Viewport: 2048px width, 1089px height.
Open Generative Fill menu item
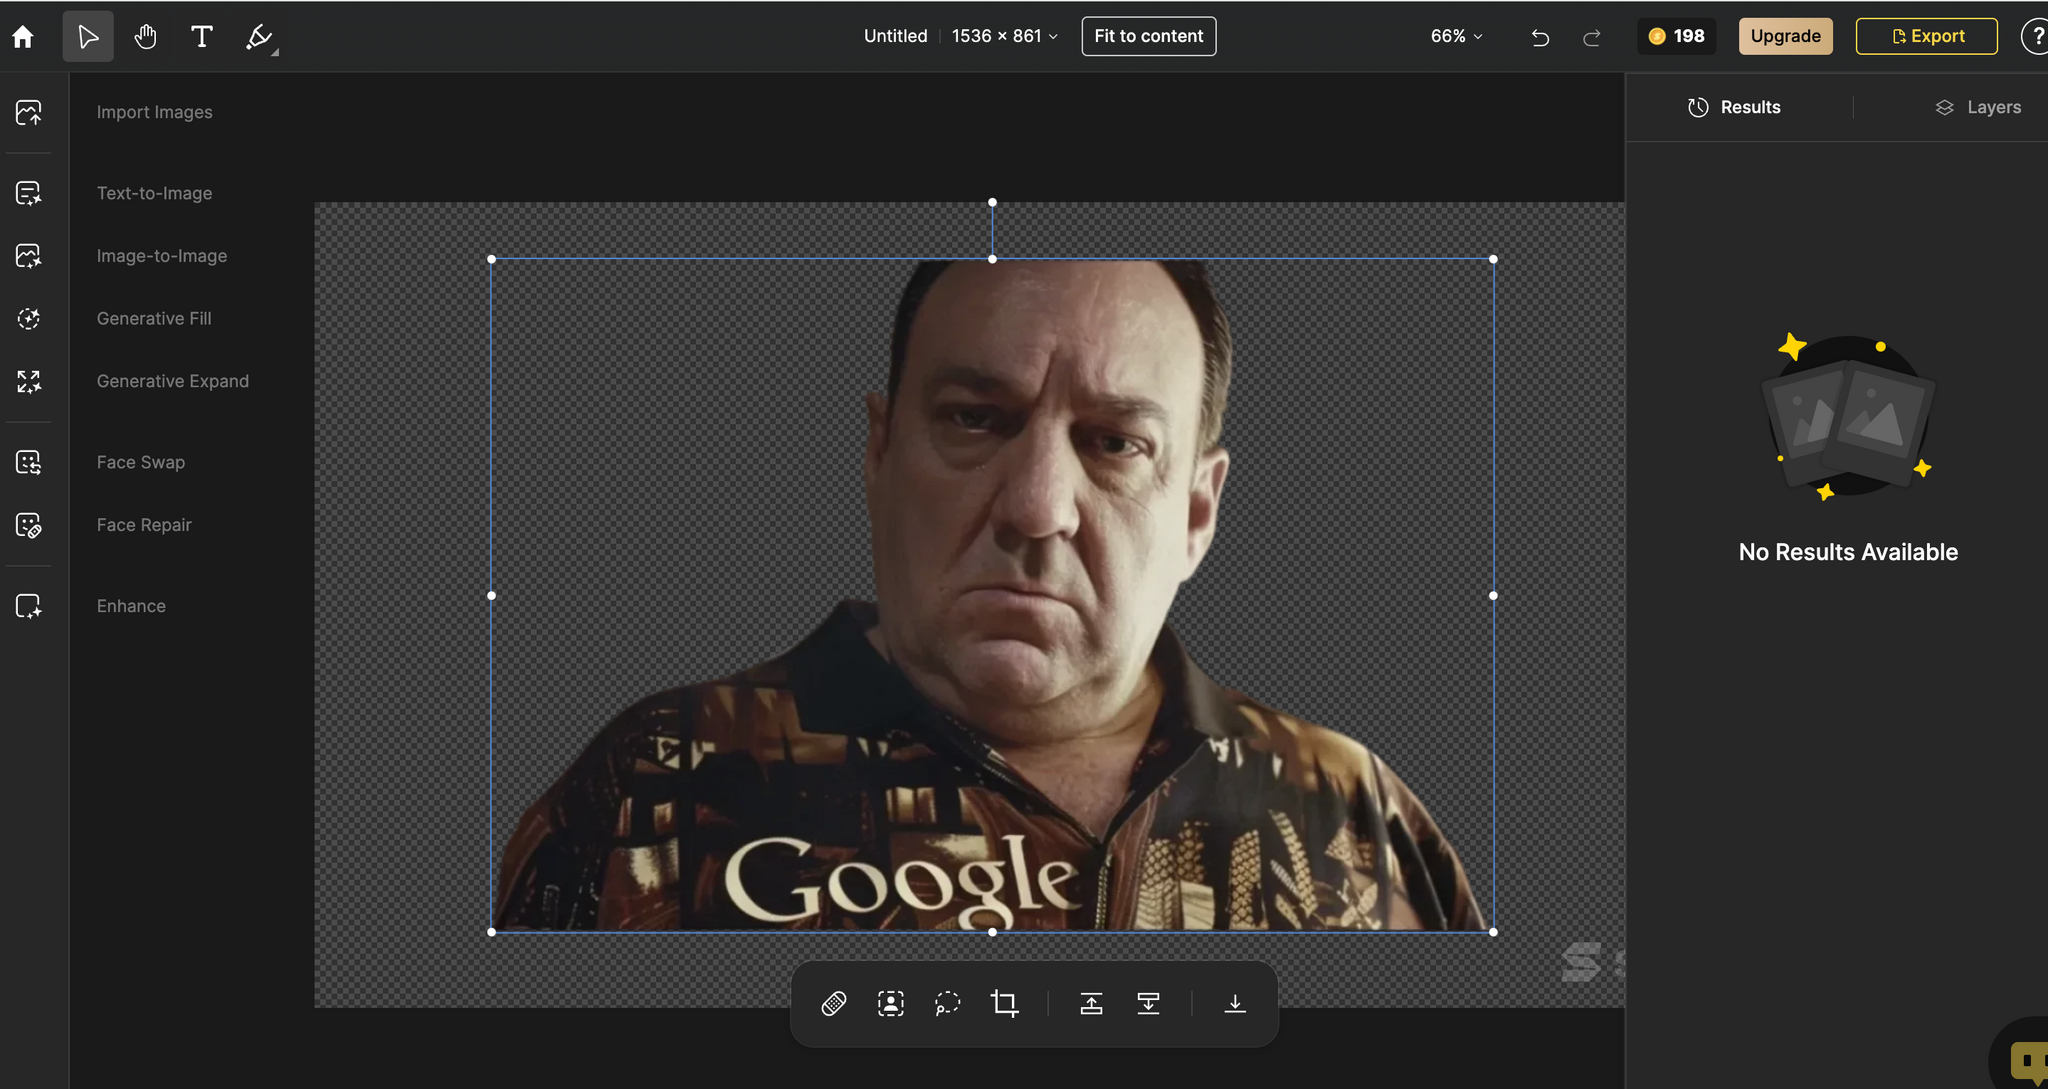pos(154,318)
